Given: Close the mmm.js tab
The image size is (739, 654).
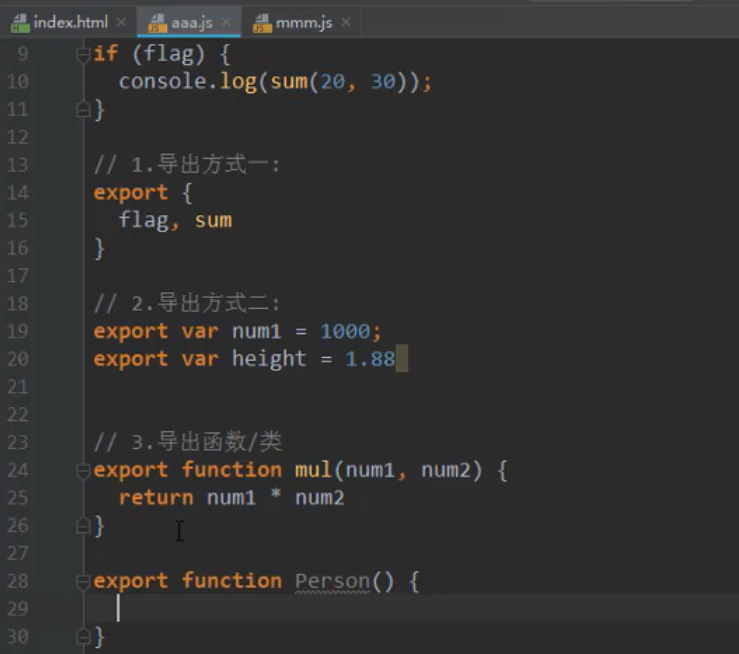Looking at the screenshot, I should (x=346, y=22).
